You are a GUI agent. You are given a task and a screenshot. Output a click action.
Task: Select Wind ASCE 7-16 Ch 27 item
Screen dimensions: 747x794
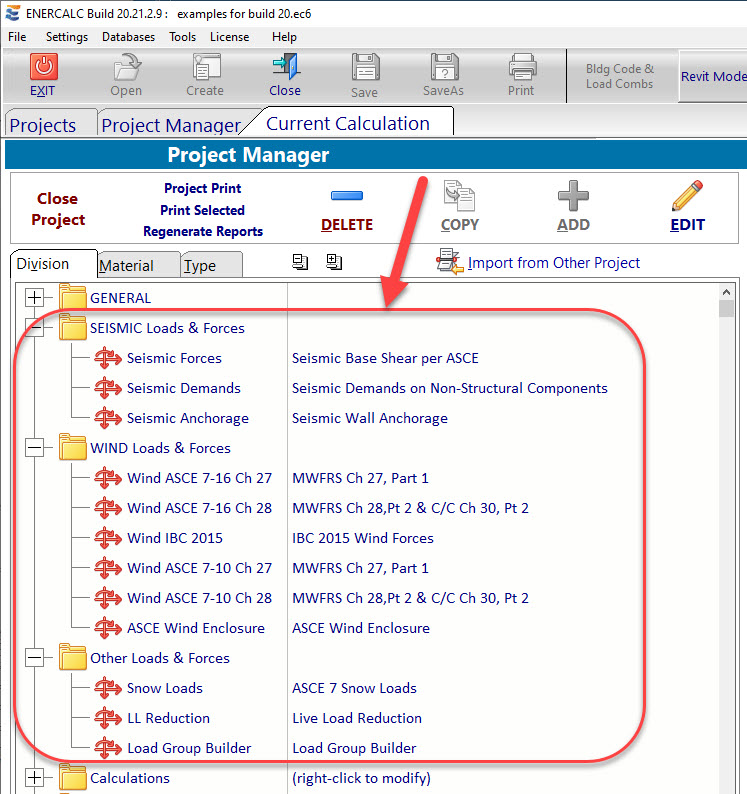click(199, 478)
